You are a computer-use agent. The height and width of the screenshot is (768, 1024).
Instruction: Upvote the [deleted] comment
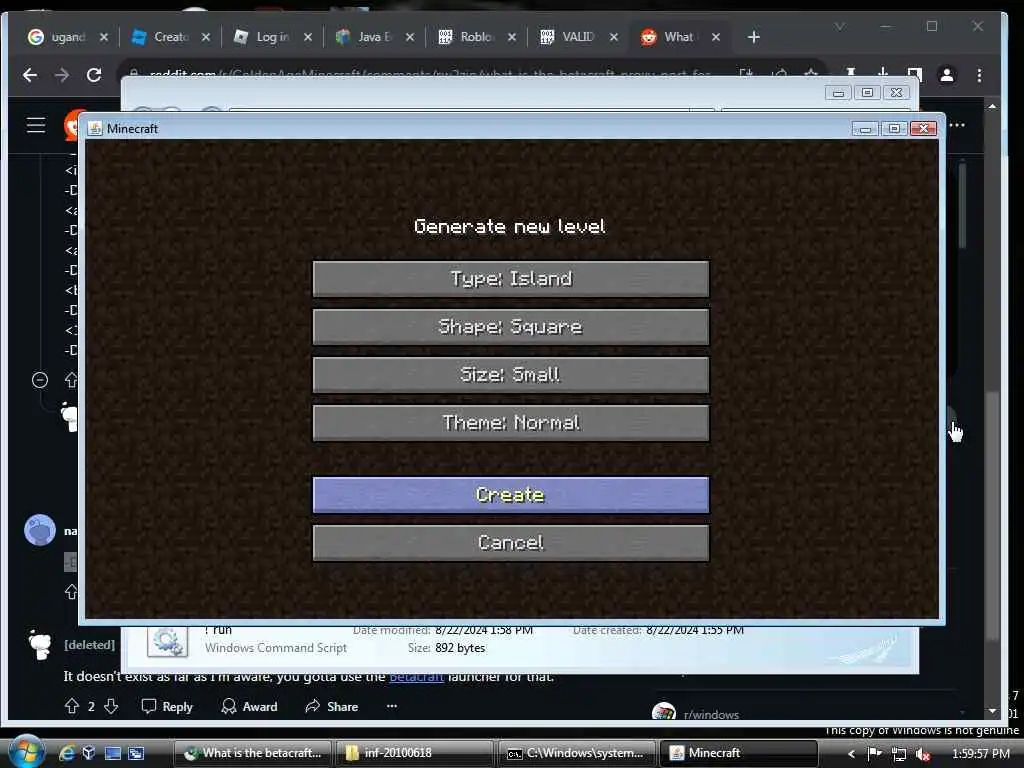pyautogui.click(x=72, y=706)
